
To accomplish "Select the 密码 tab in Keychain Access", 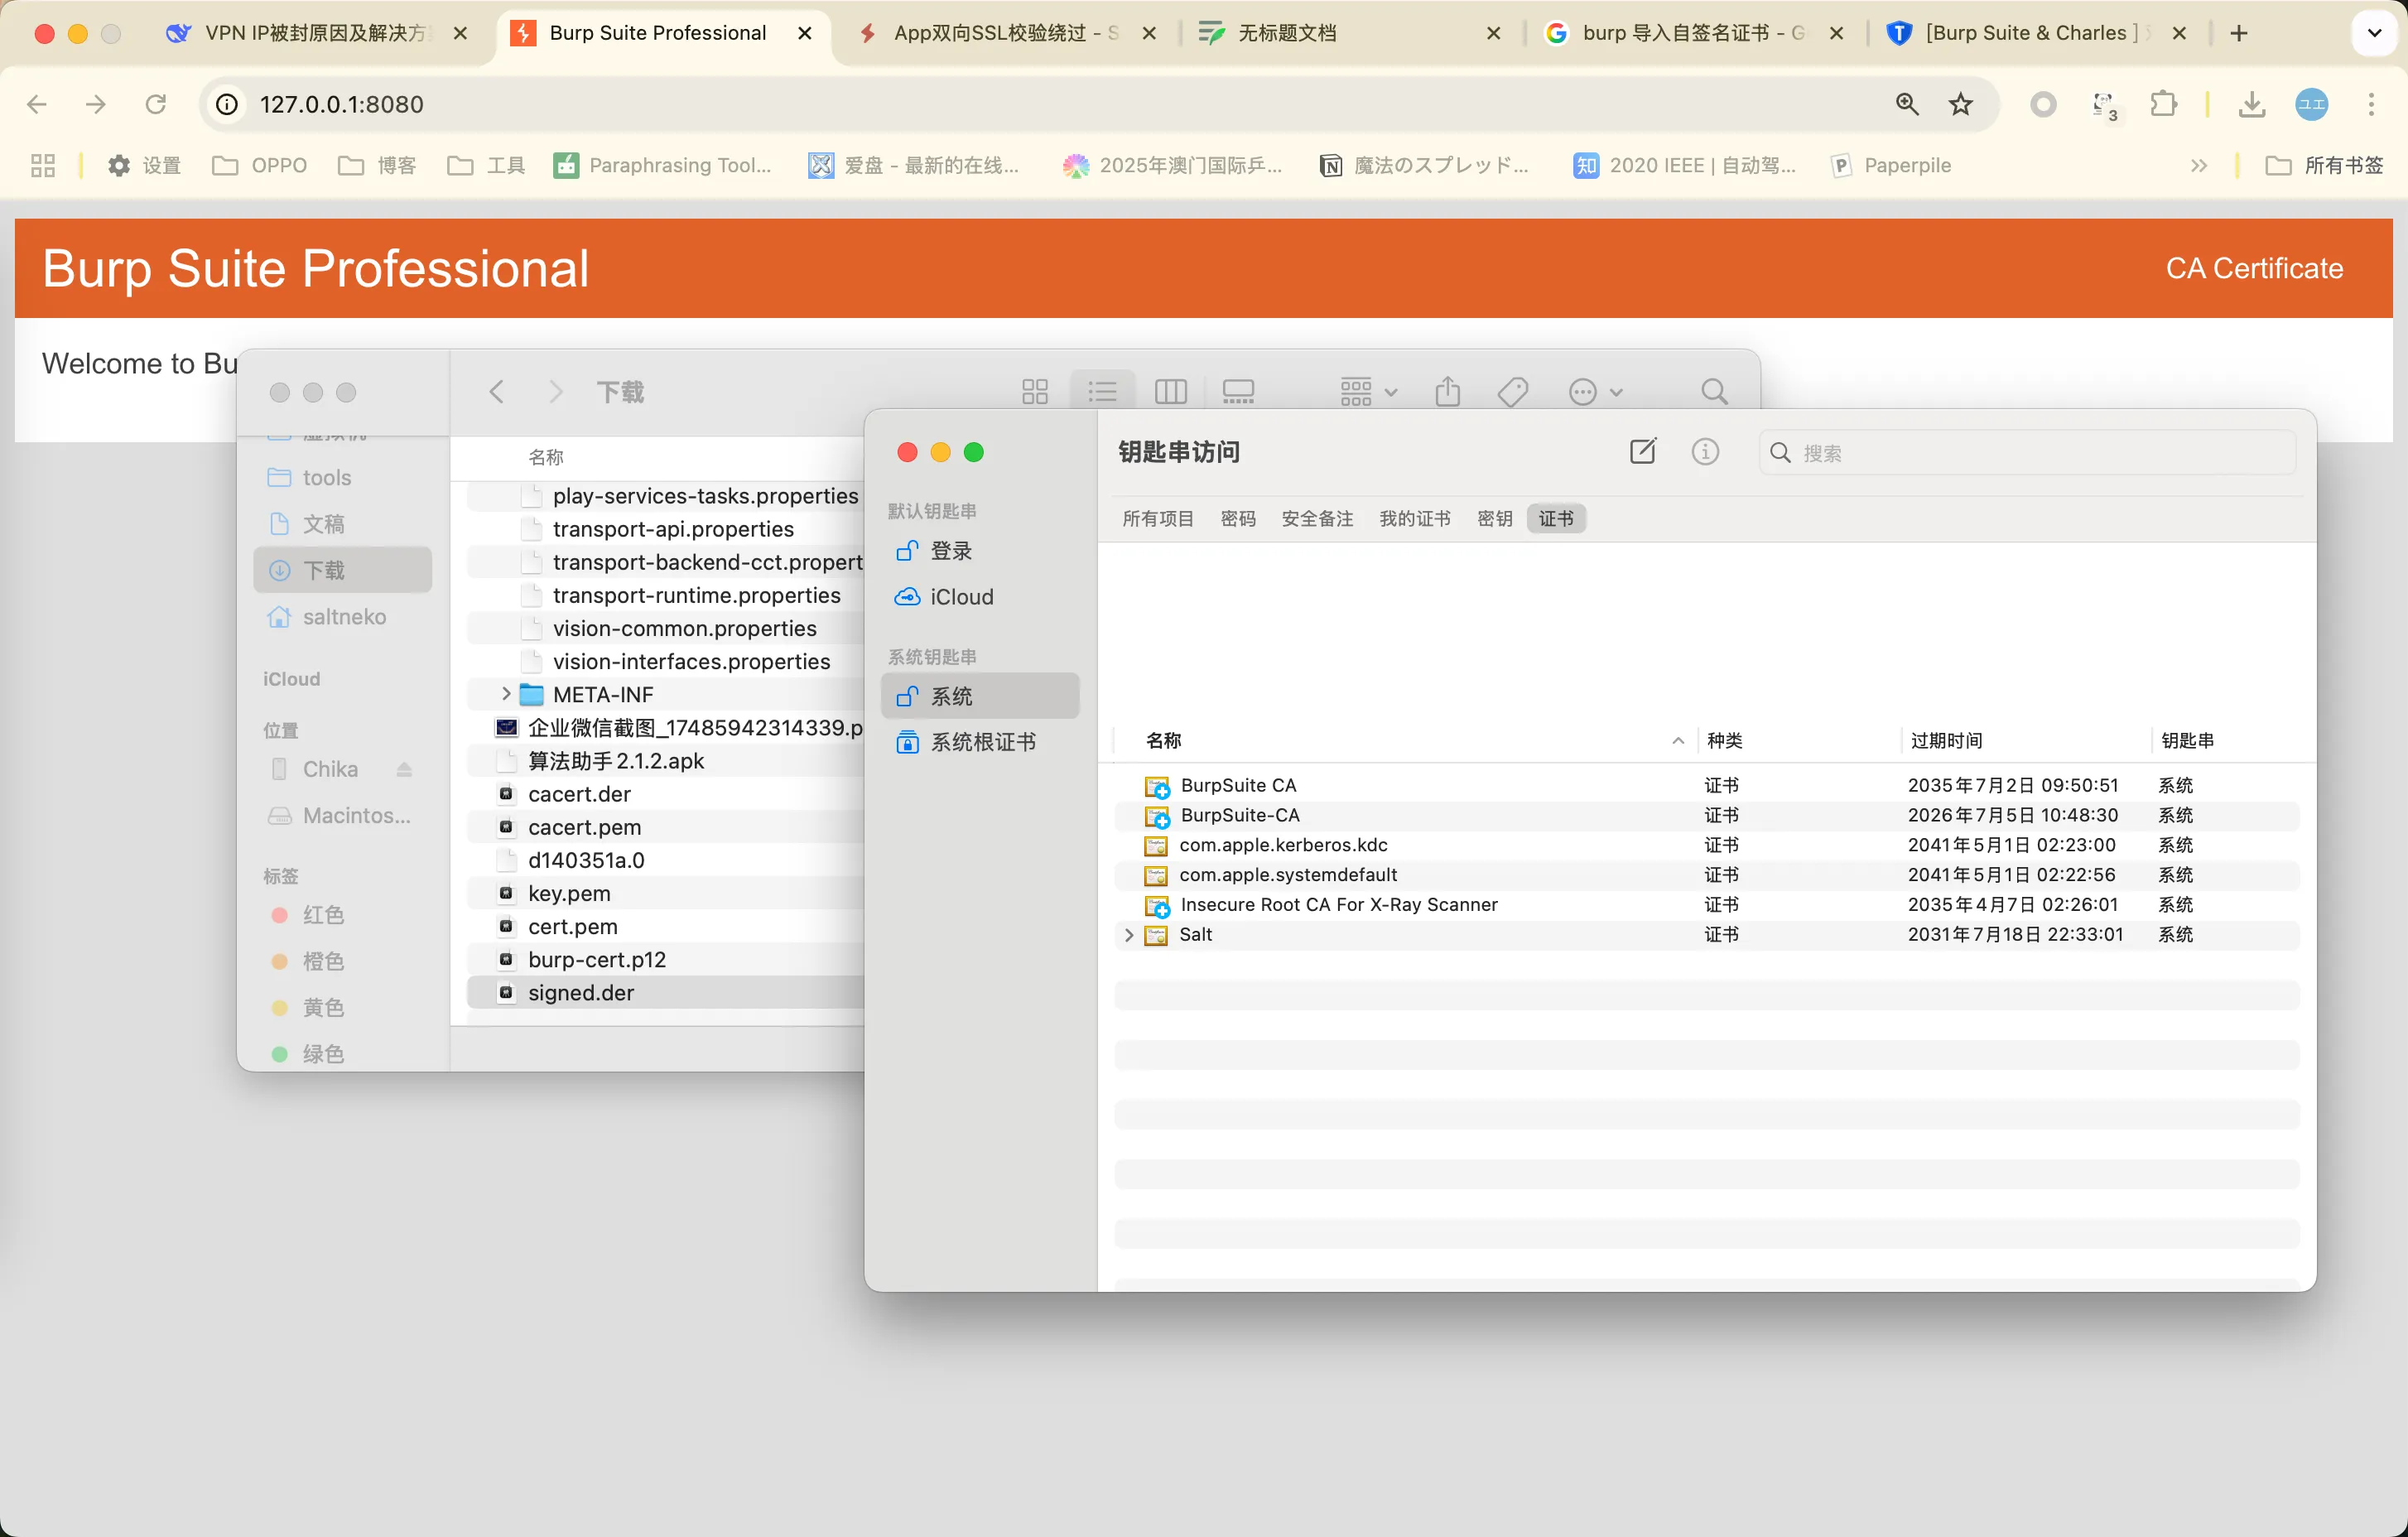I will 1238,518.
